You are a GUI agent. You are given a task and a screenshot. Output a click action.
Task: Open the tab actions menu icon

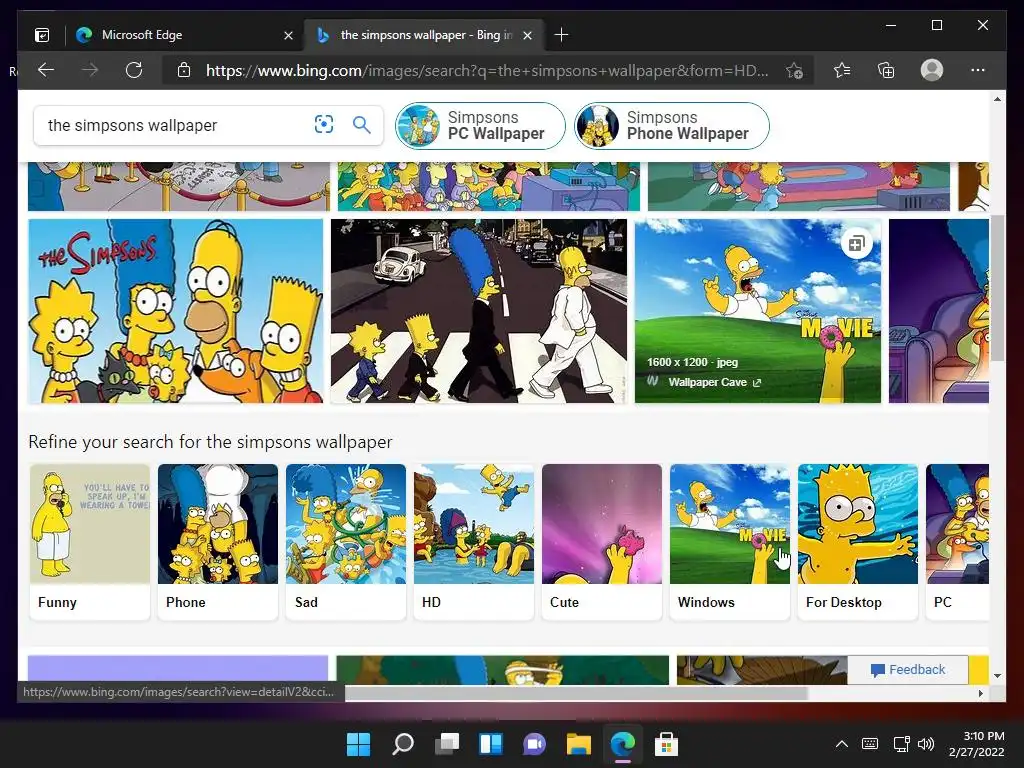click(42, 35)
